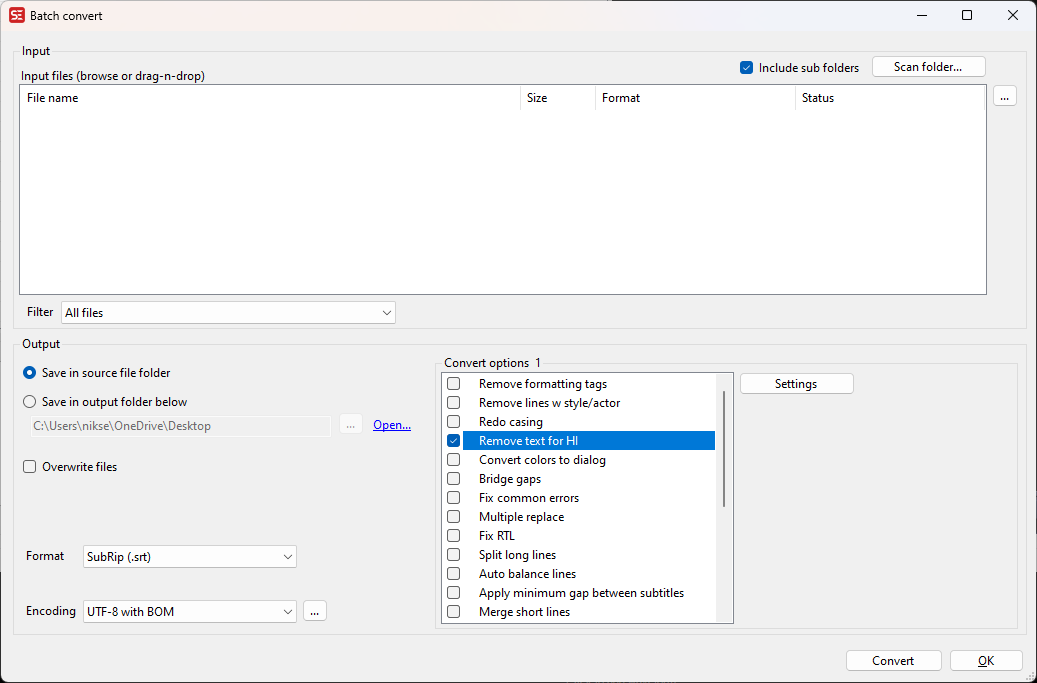Open the output folder via the "Open..." link

392,424
